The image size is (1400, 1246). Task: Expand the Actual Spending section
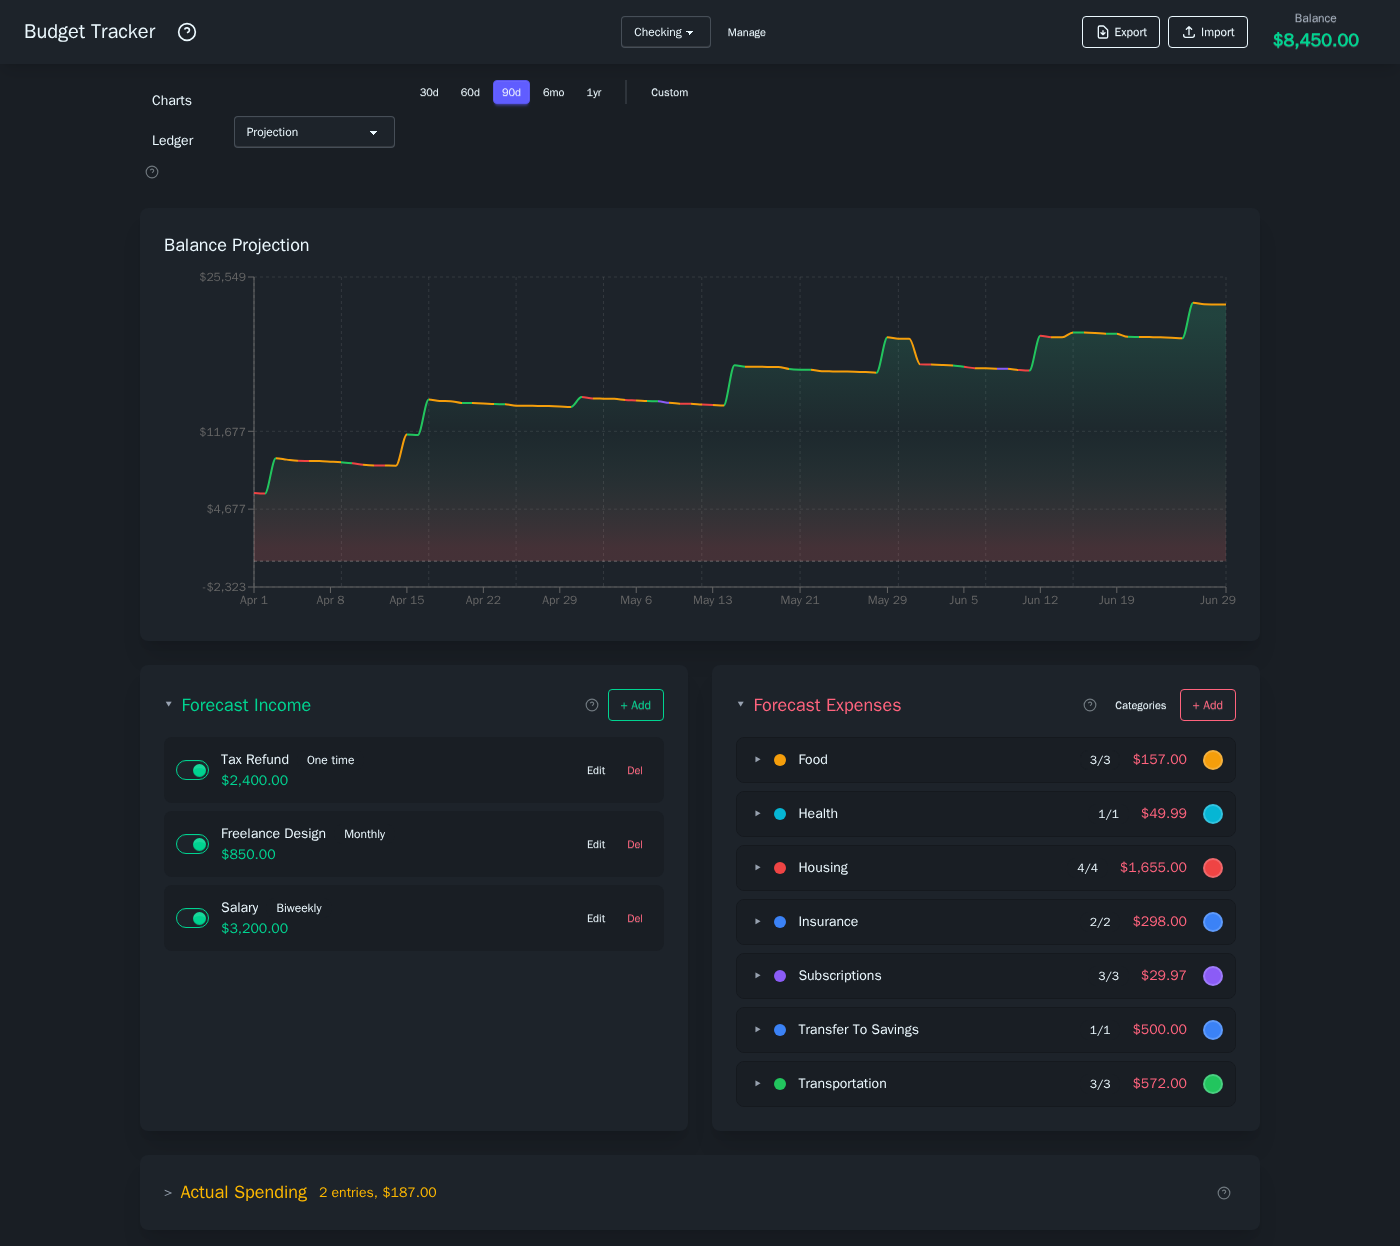[167, 1192]
